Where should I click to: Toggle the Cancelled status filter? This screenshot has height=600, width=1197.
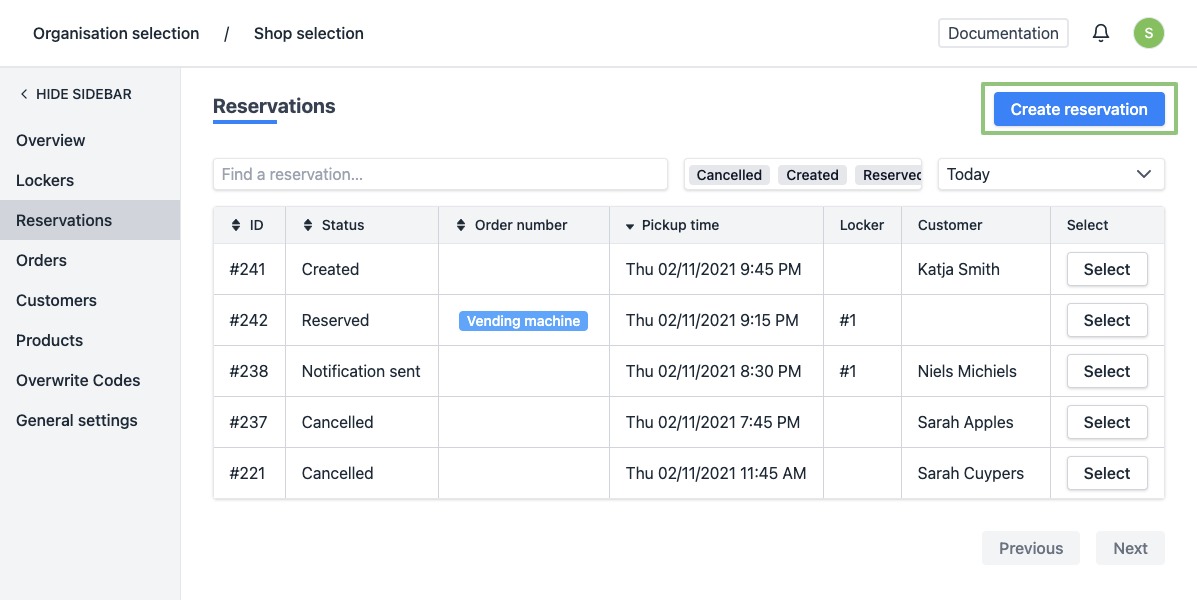[729, 175]
